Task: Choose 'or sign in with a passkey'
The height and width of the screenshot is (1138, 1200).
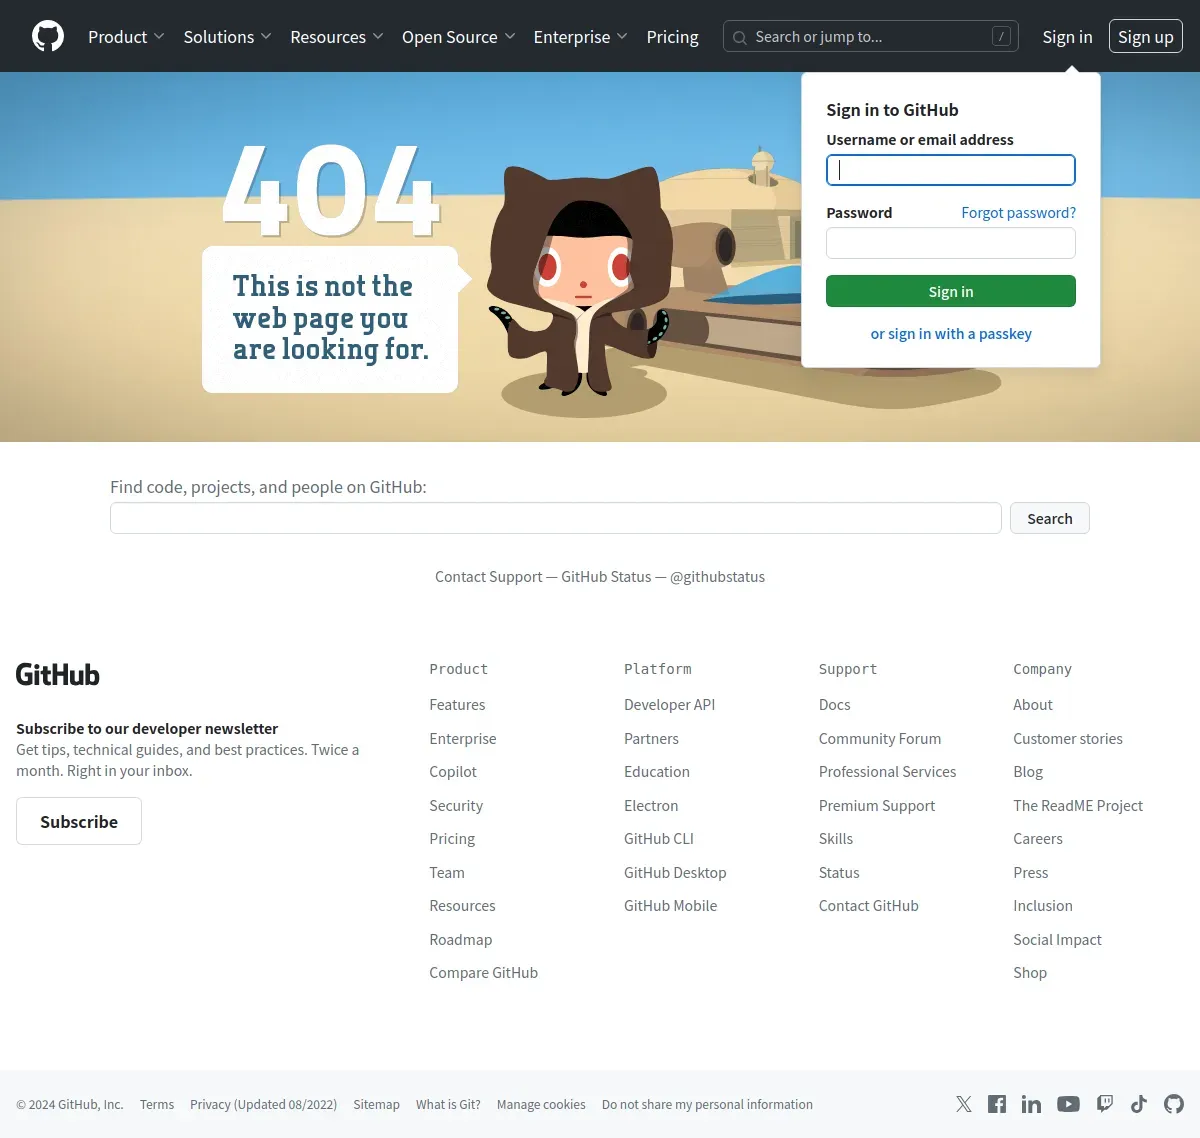Action: 951,334
